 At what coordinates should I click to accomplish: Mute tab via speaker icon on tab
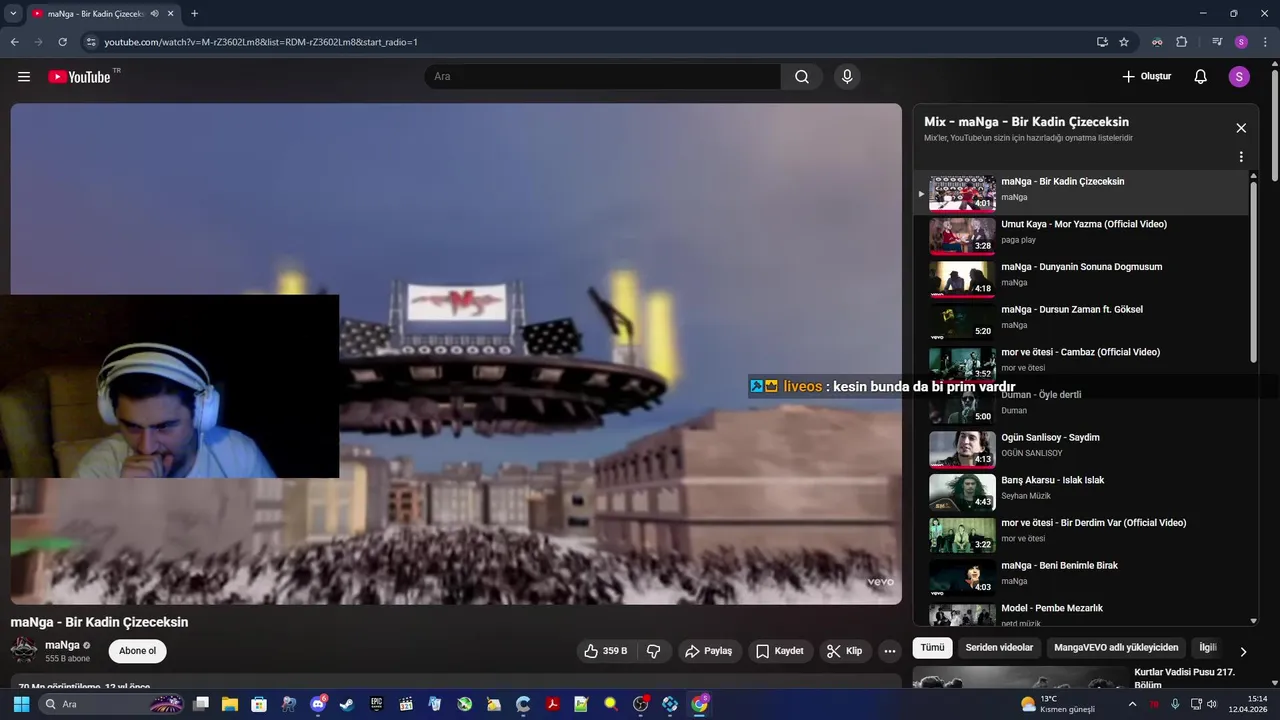[x=154, y=14]
